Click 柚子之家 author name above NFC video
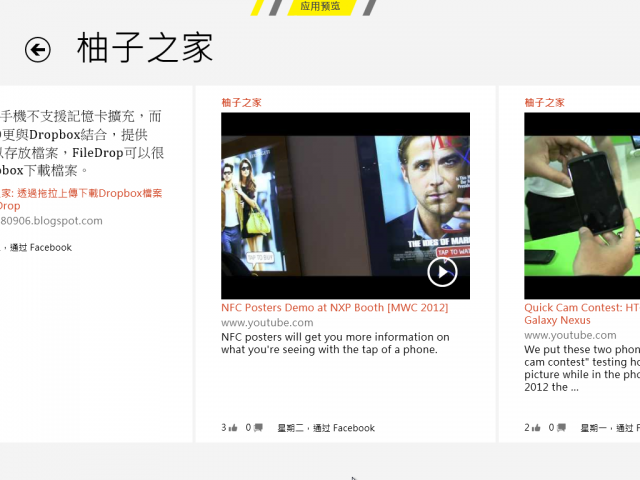This screenshot has width=640, height=480. [x=241, y=102]
